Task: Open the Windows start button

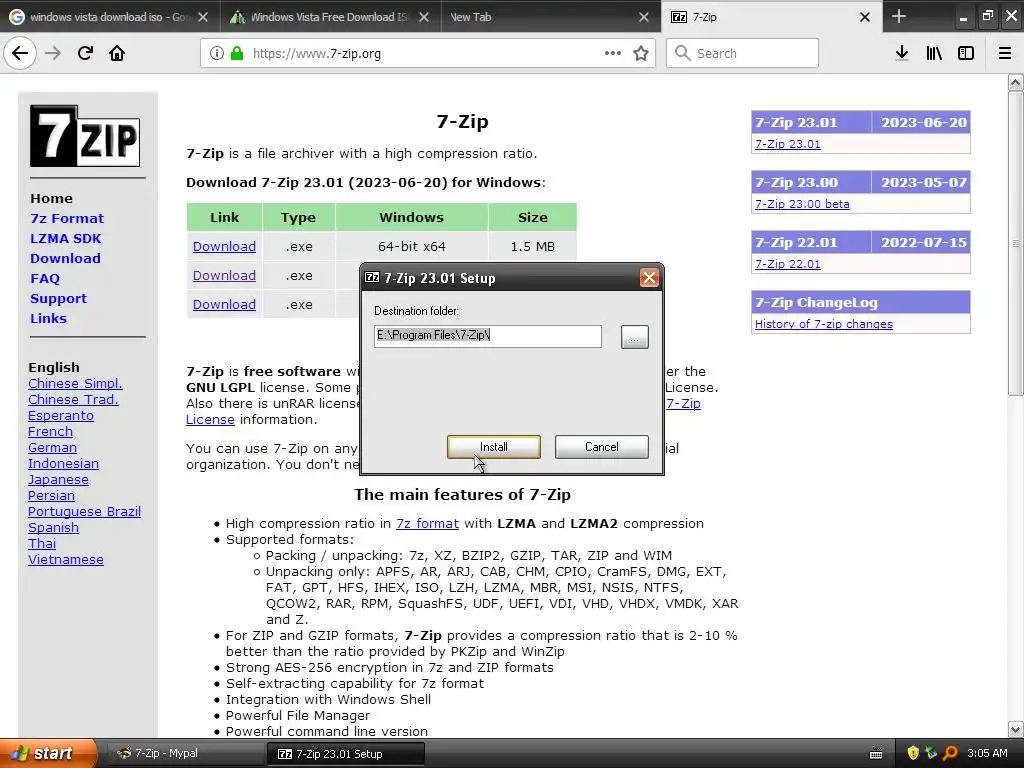Action: (47, 753)
